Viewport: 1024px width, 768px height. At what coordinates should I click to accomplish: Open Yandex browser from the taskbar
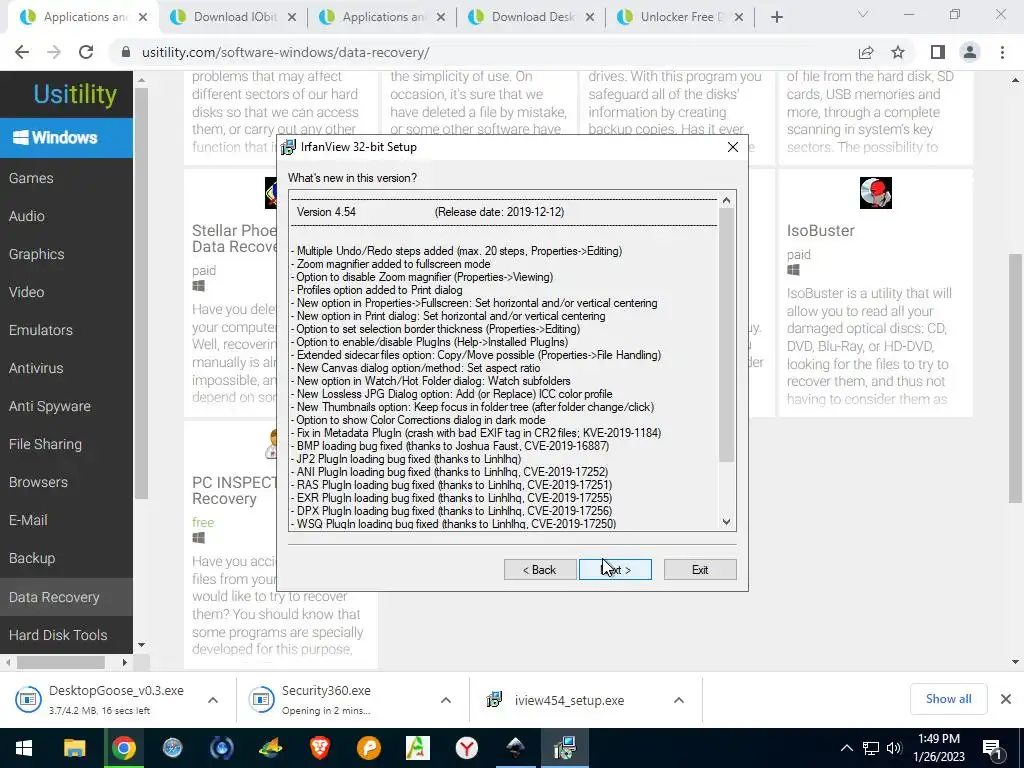coord(466,748)
